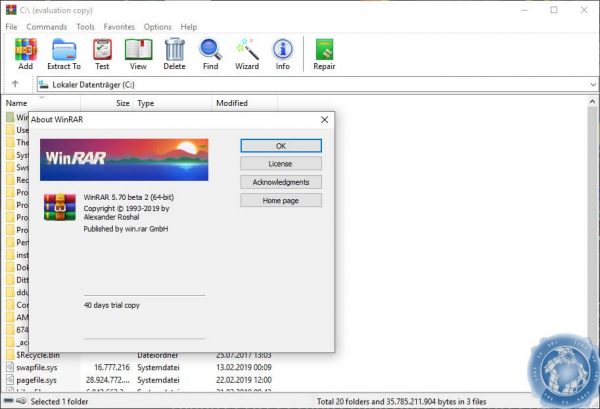Image resolution: width=600 pixels, height=409 pixels.
Task: Click the Repair archive icon
Action: point(324,50)
